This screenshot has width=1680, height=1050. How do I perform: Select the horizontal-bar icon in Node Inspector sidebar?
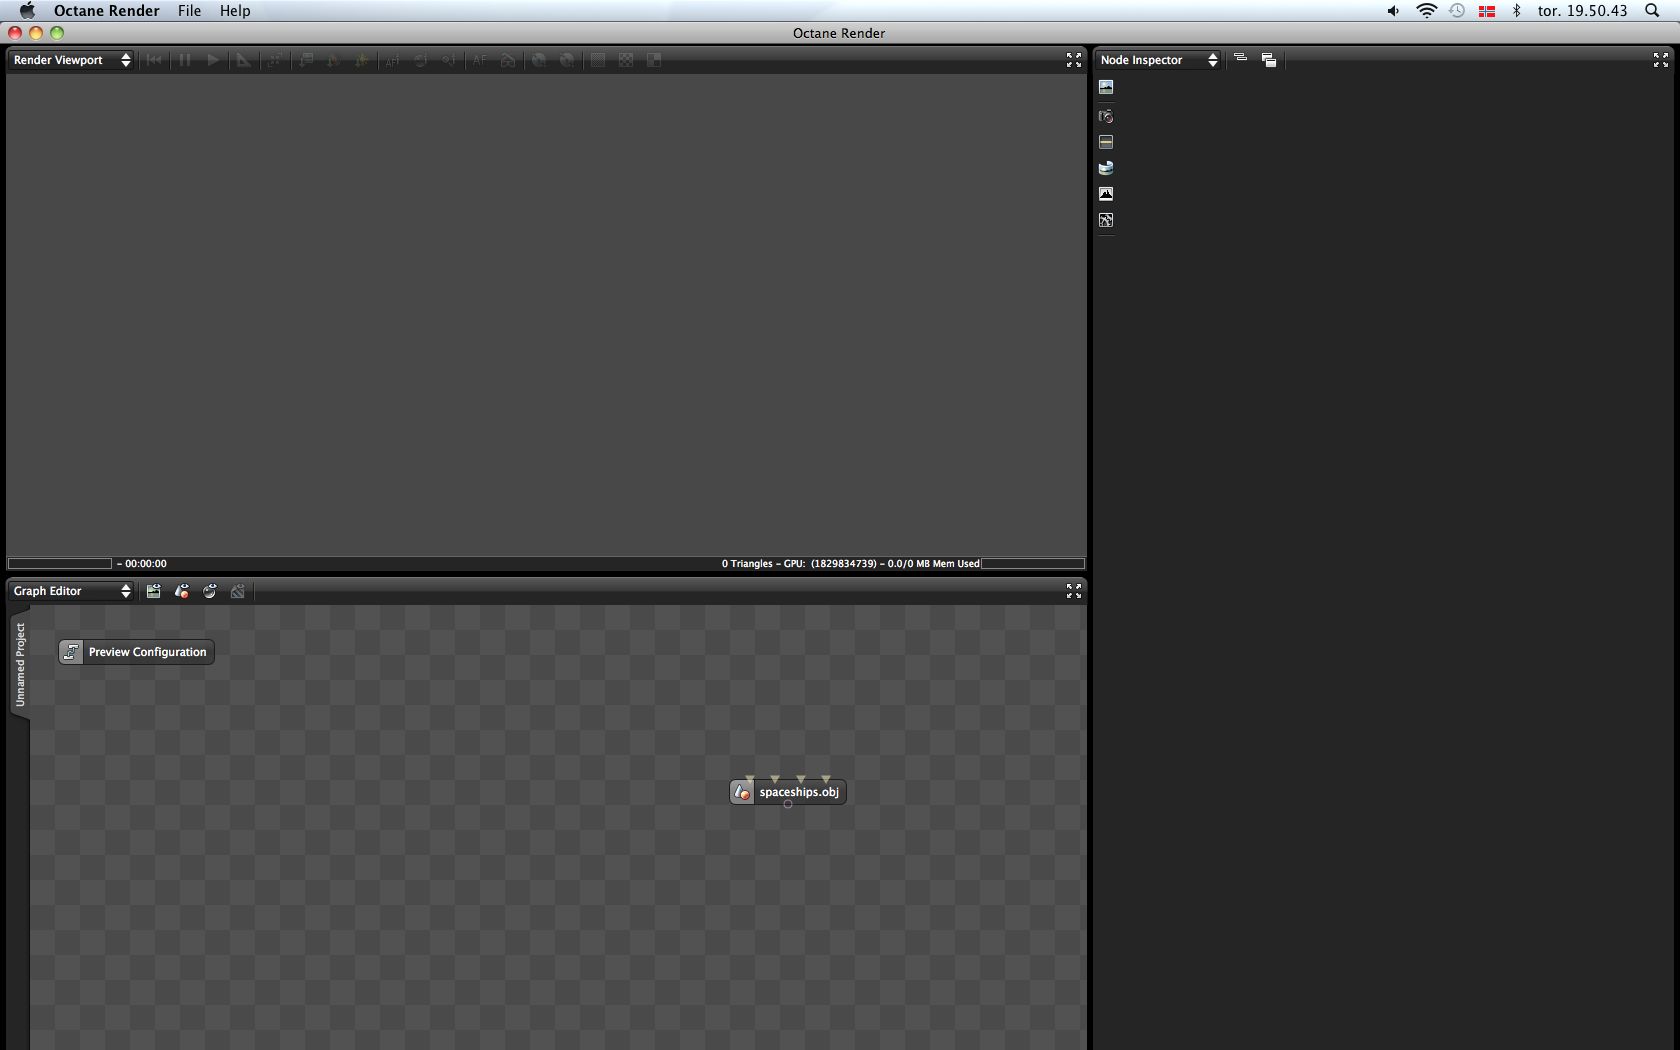tap(1106, 142)
